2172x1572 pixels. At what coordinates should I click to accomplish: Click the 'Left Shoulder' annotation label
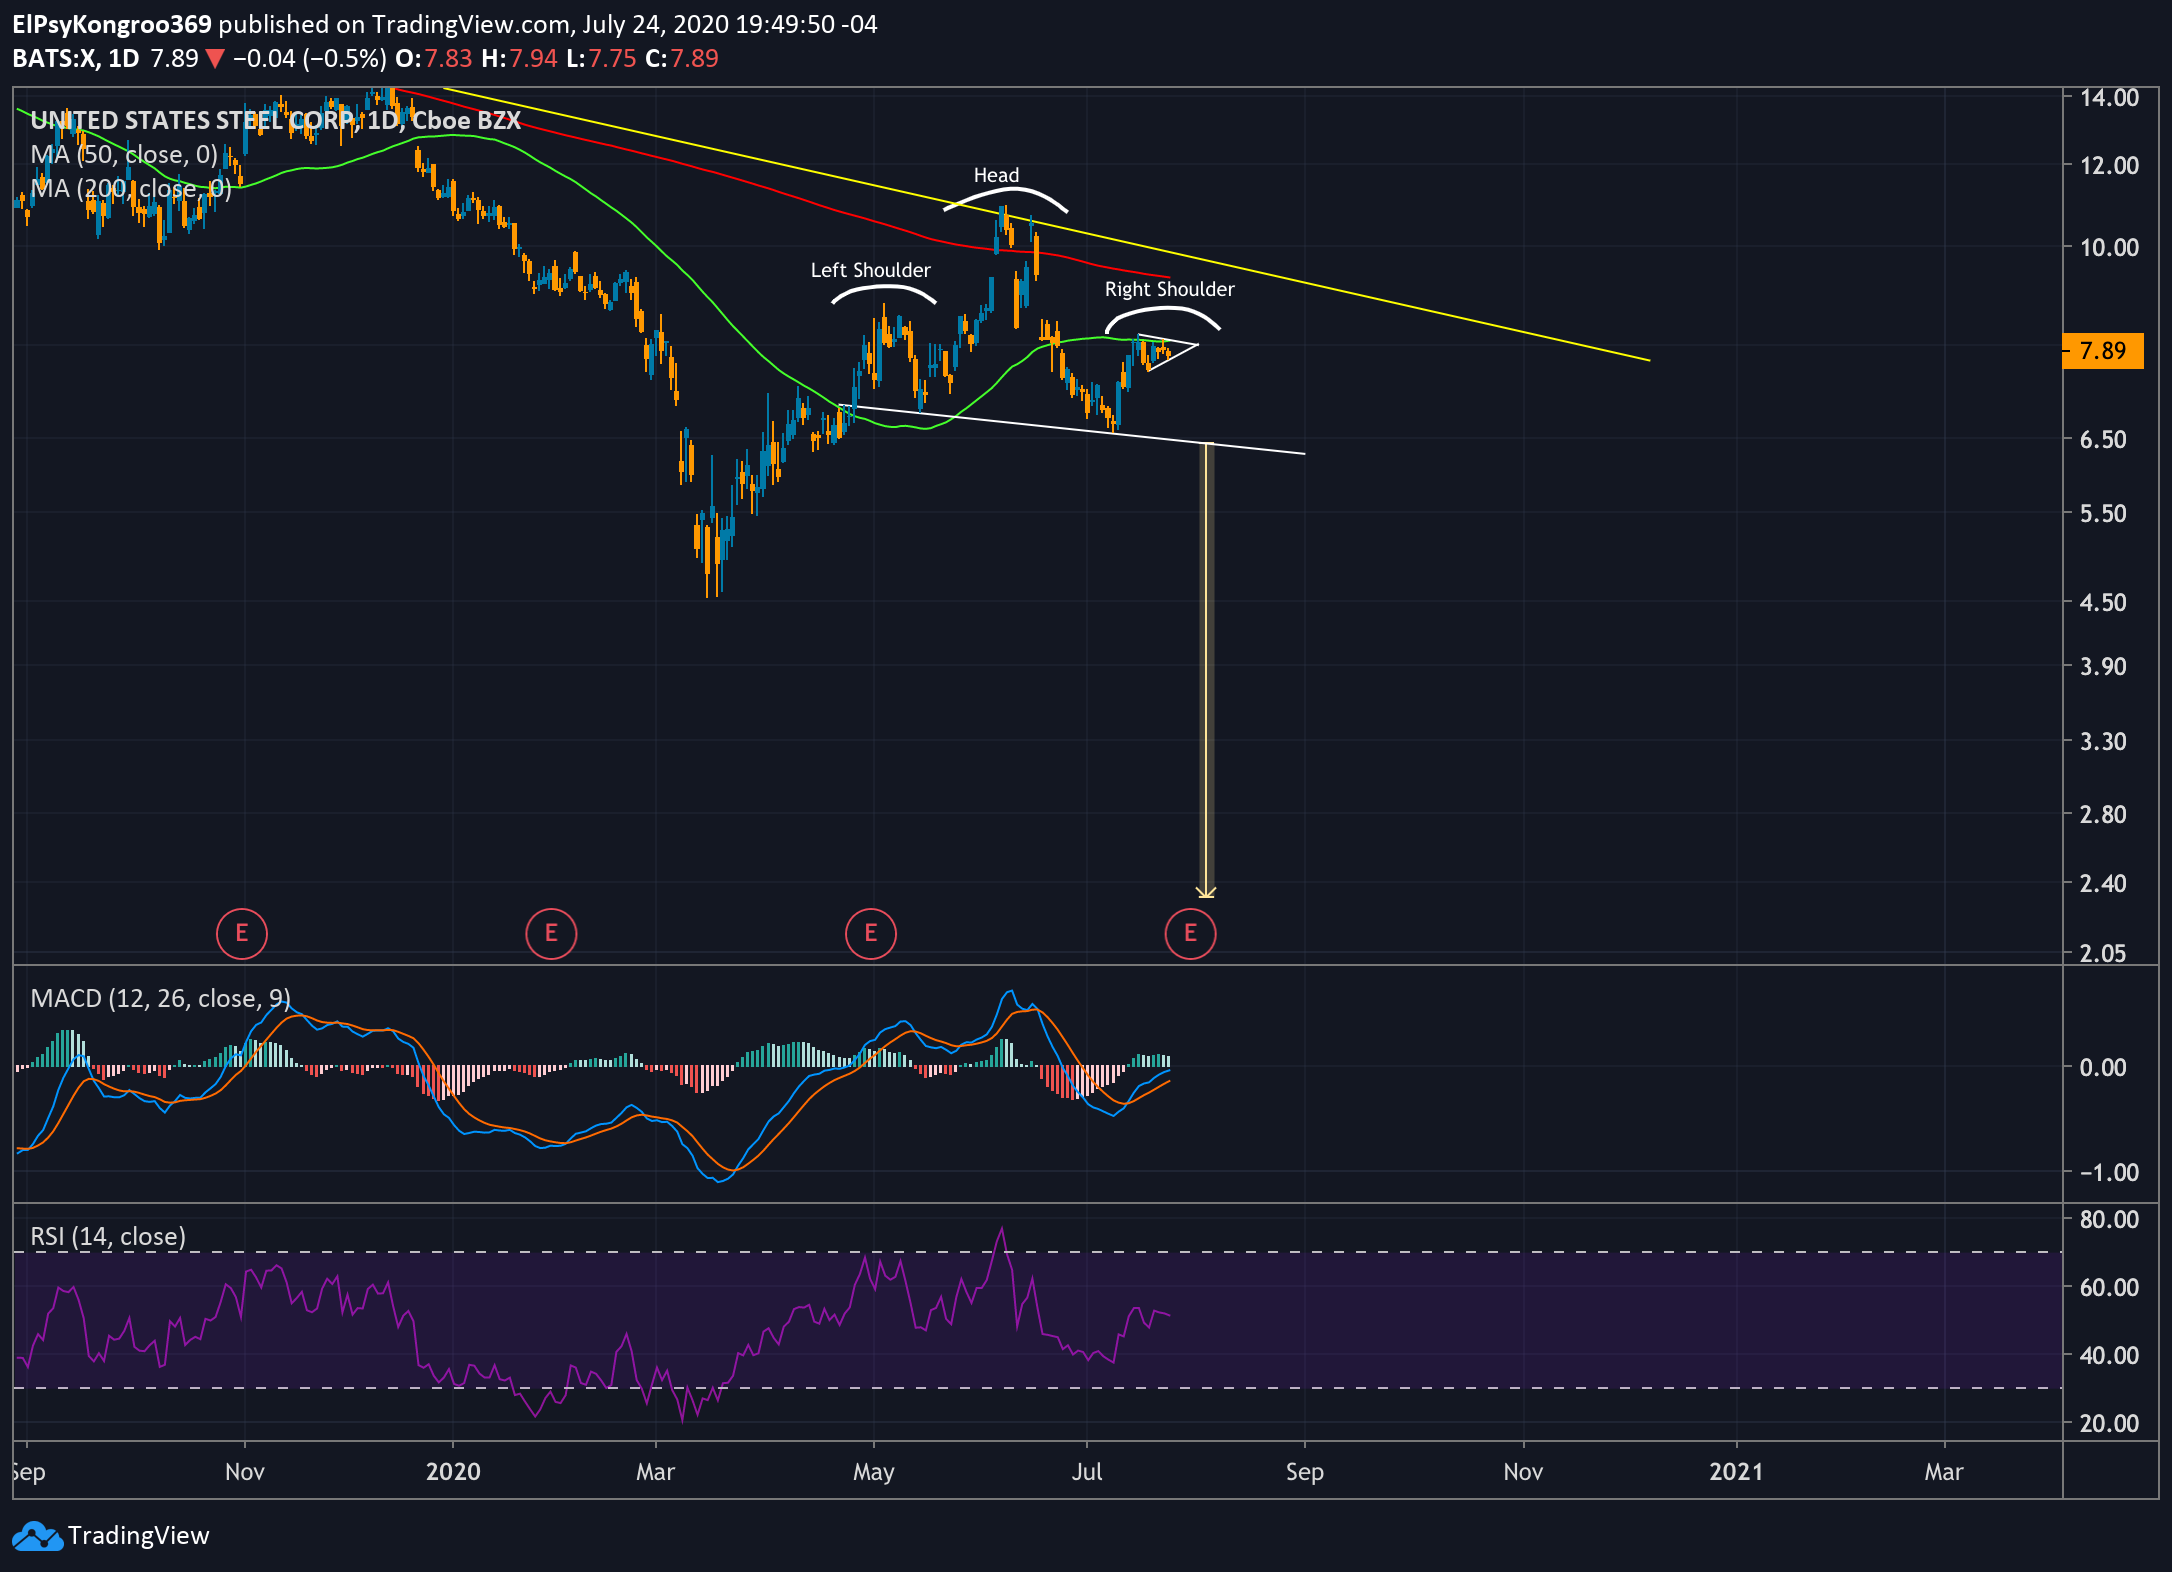[870, 270]
